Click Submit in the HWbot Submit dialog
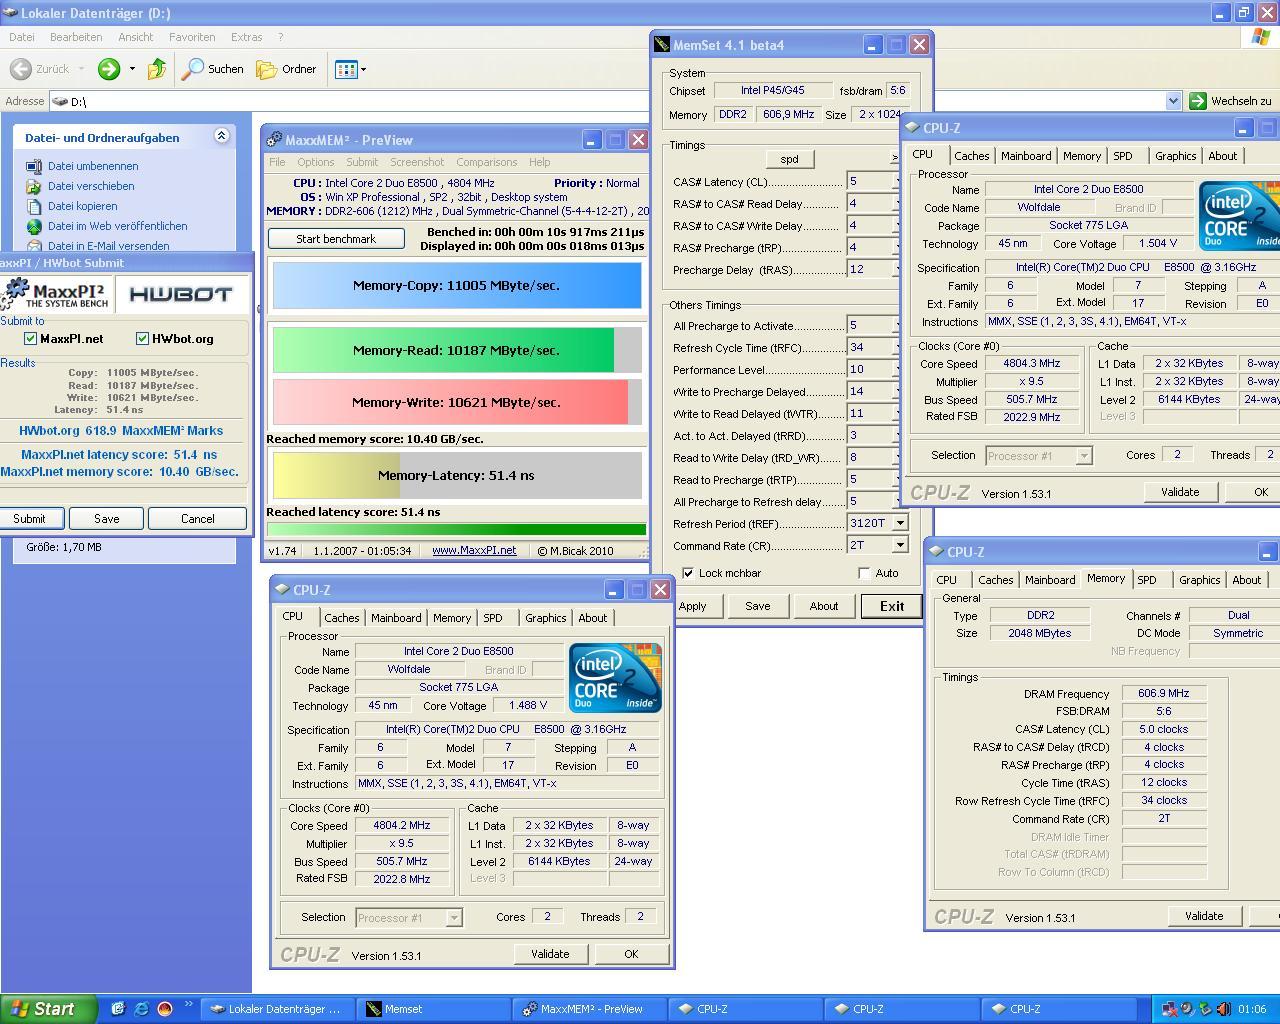1280x1024 pixels. tap(29, 518)
